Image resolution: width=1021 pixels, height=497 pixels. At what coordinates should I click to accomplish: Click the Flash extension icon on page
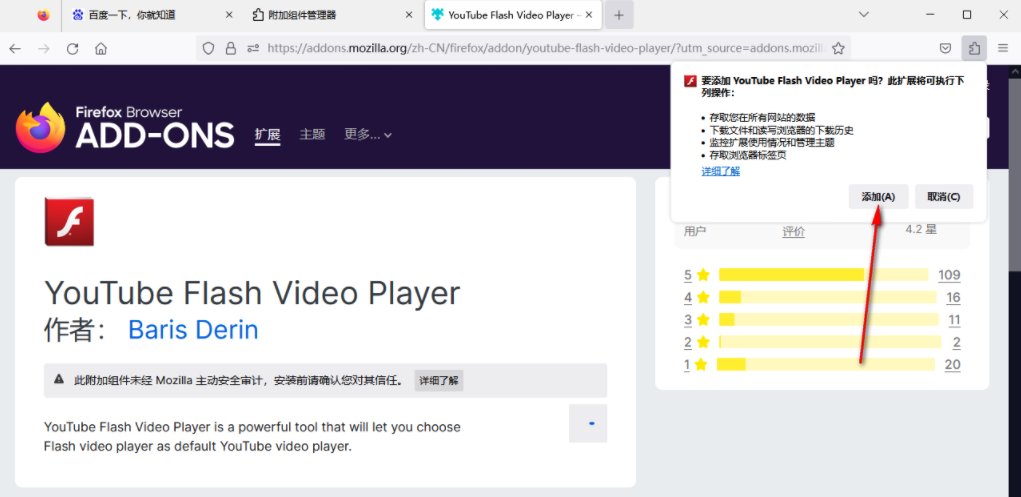[70, 222]
